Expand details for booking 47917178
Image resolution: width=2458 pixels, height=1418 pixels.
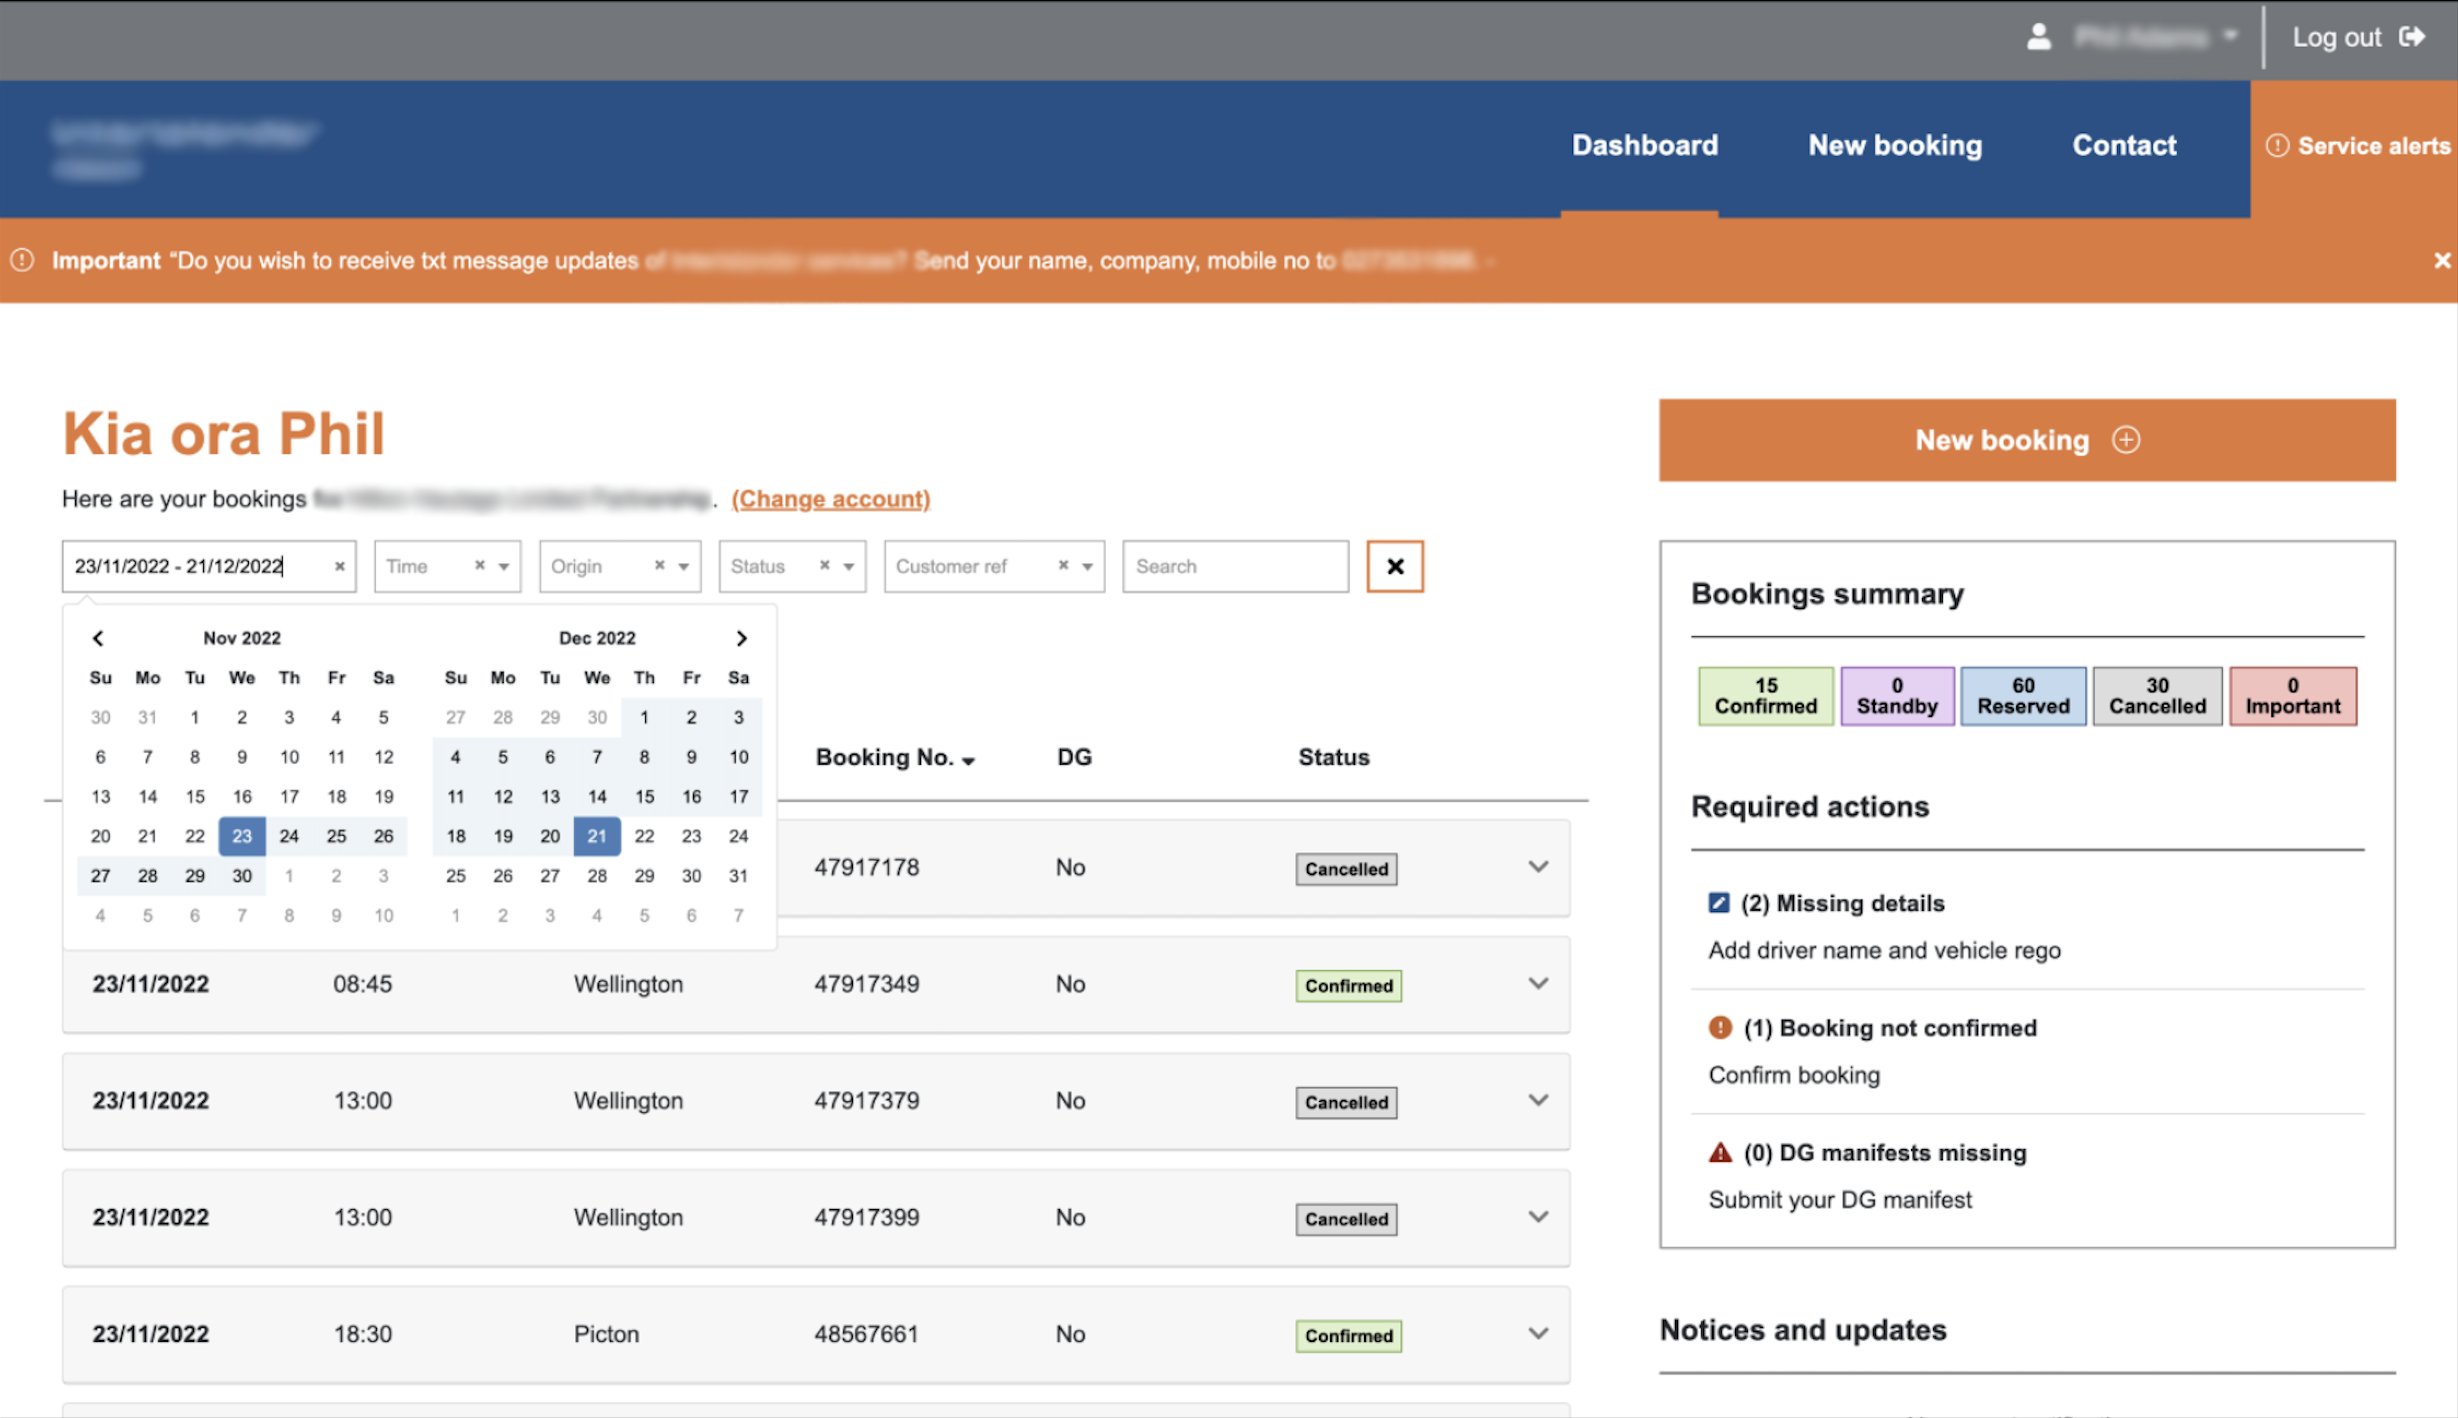1538,866
